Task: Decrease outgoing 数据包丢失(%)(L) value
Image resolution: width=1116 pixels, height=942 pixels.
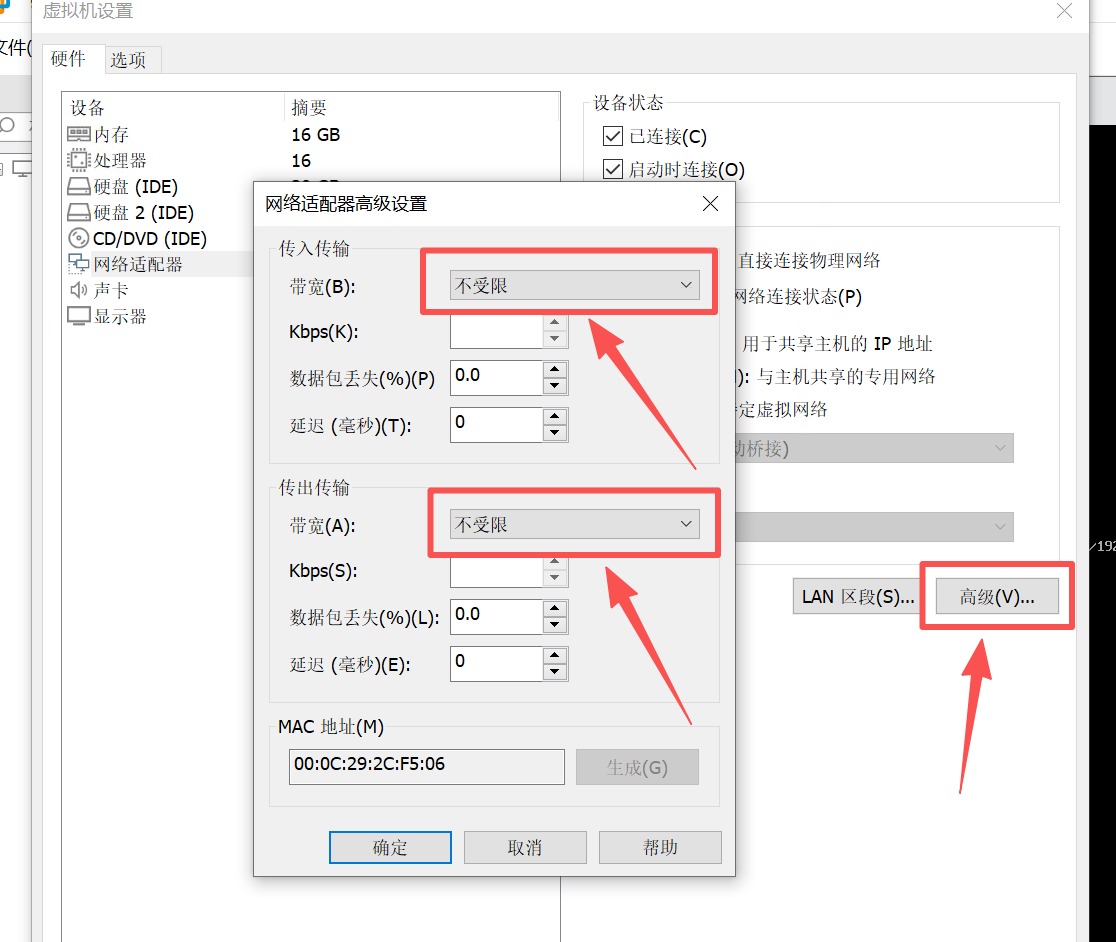Action: pyautogui.click(x=554, y=625)
